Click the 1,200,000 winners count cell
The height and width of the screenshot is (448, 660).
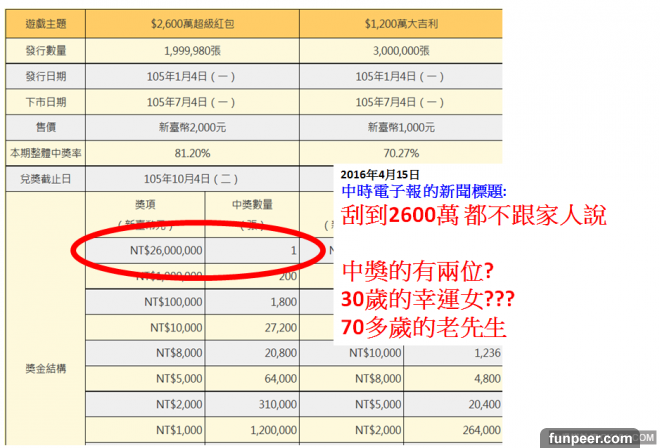point(262,431)
